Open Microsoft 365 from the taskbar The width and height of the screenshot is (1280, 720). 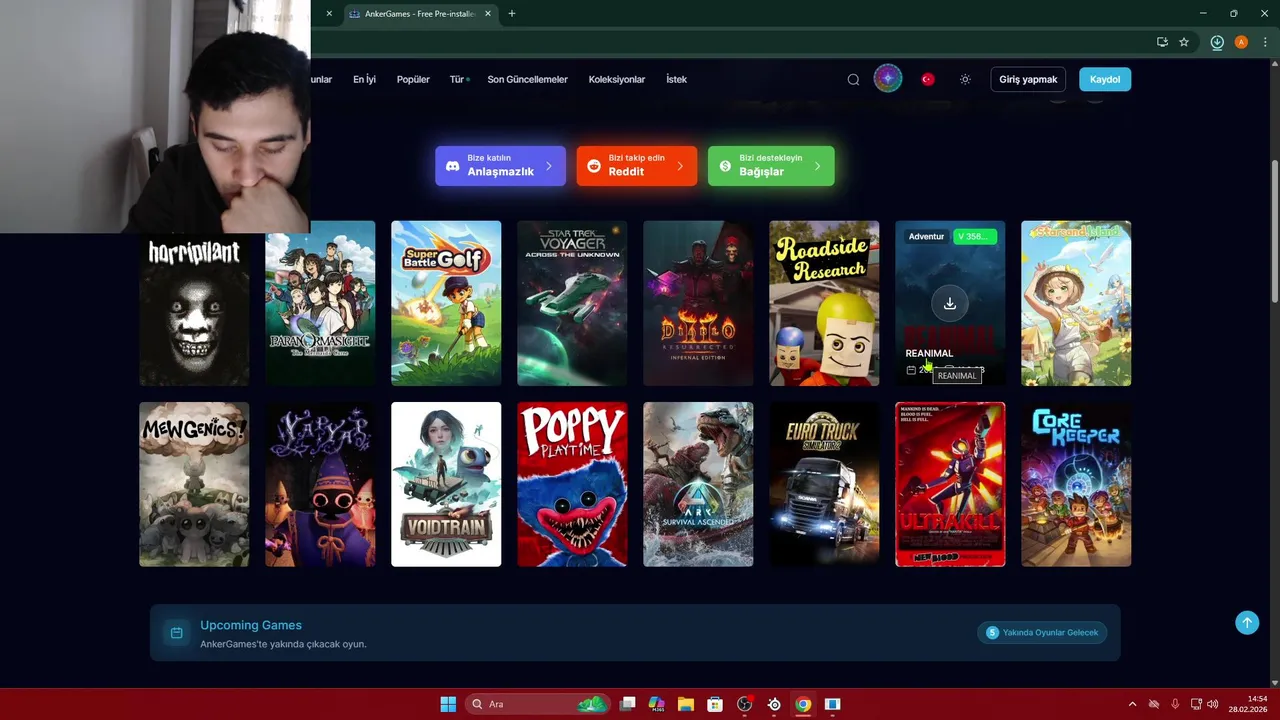pos(656,704)
